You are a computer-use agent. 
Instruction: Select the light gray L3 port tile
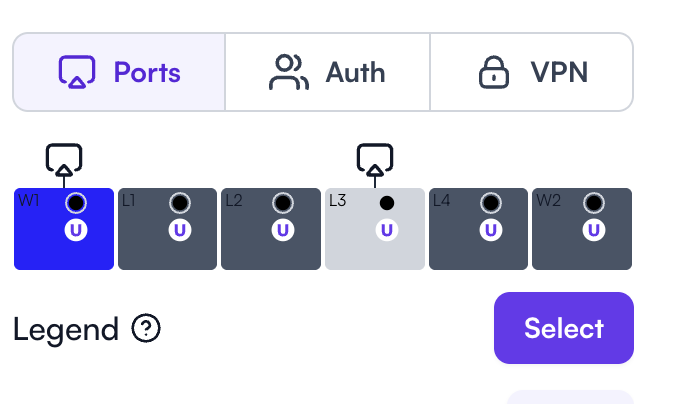click(375, 229)
